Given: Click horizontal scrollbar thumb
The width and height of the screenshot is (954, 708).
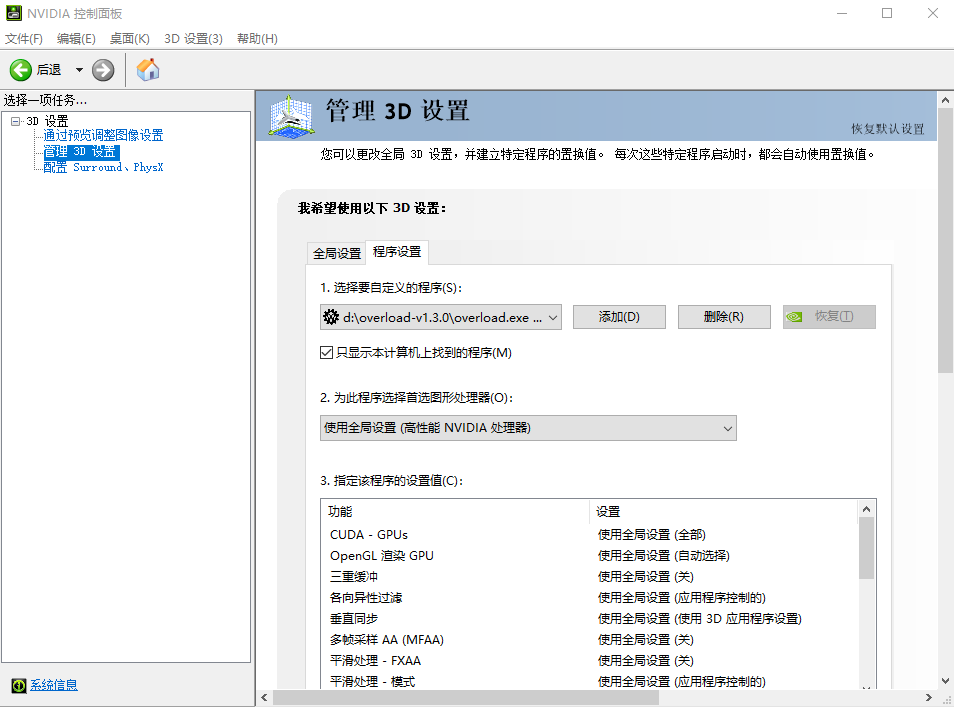Looking at the screenshot, I should (466, 698).
